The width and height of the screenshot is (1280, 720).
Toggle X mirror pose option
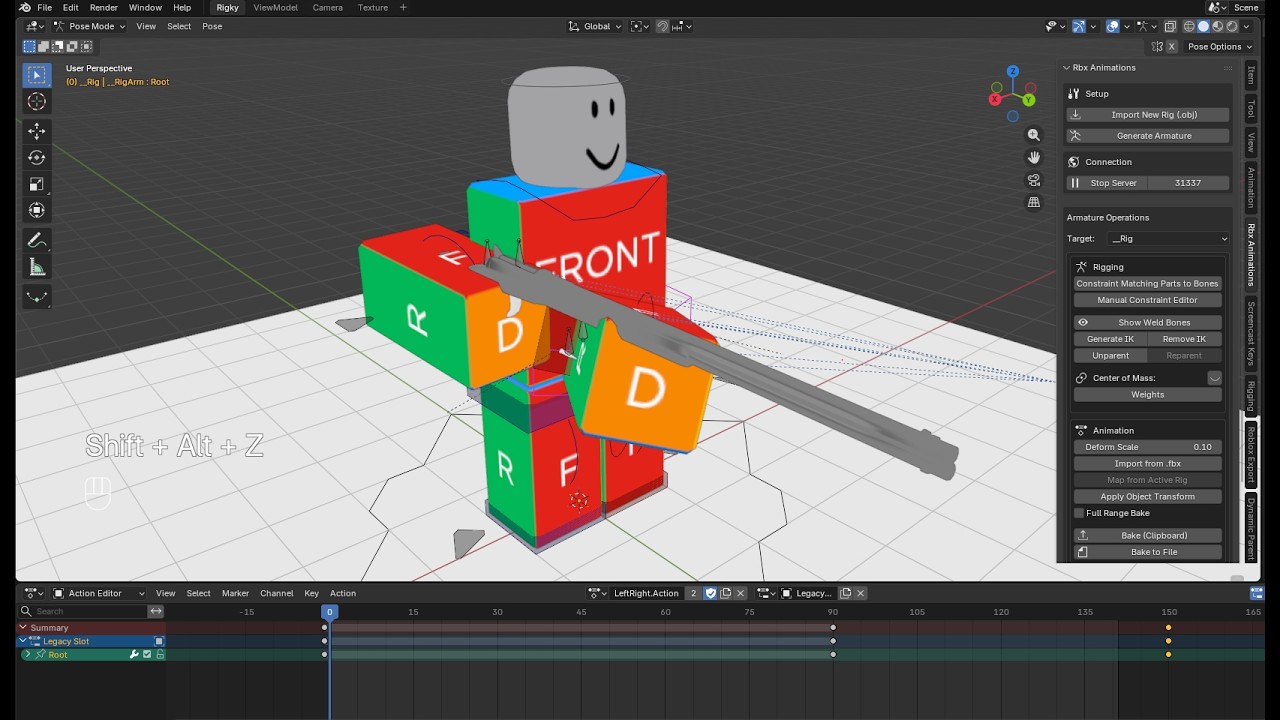(1172, 46)
